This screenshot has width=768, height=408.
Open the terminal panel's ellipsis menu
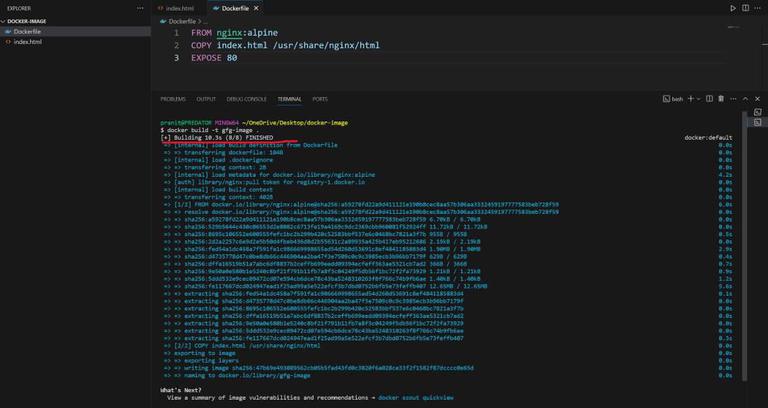coord(733,99)
